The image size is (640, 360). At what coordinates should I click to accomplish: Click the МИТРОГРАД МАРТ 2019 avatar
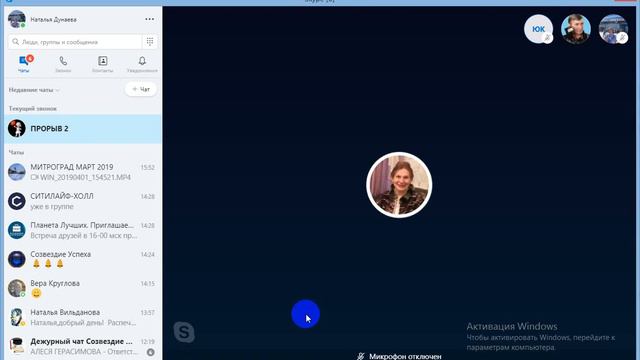tap(17, 172)
